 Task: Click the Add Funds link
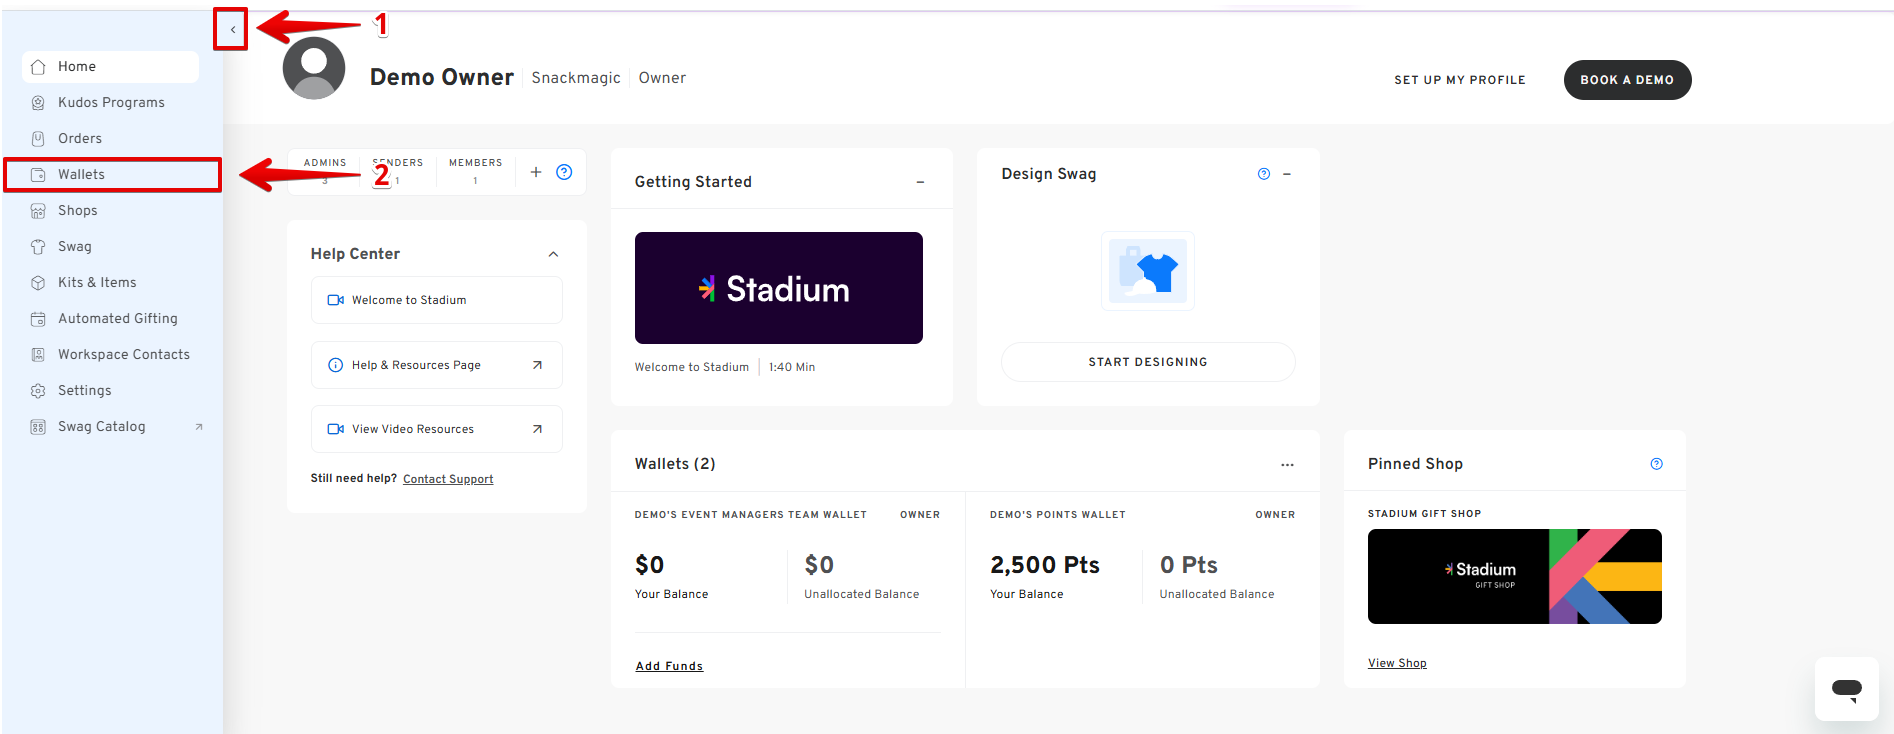(x=669, y=666)
